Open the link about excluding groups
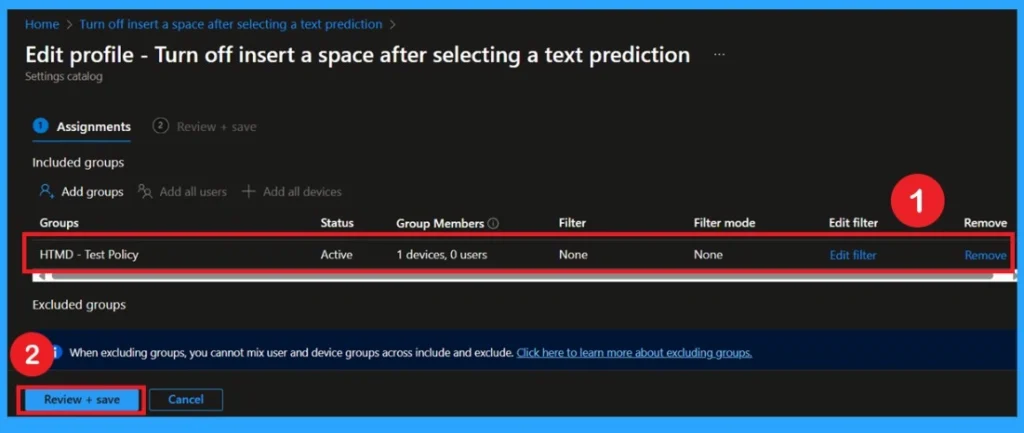Screen dimensions: 1024x433 (634, 352)
